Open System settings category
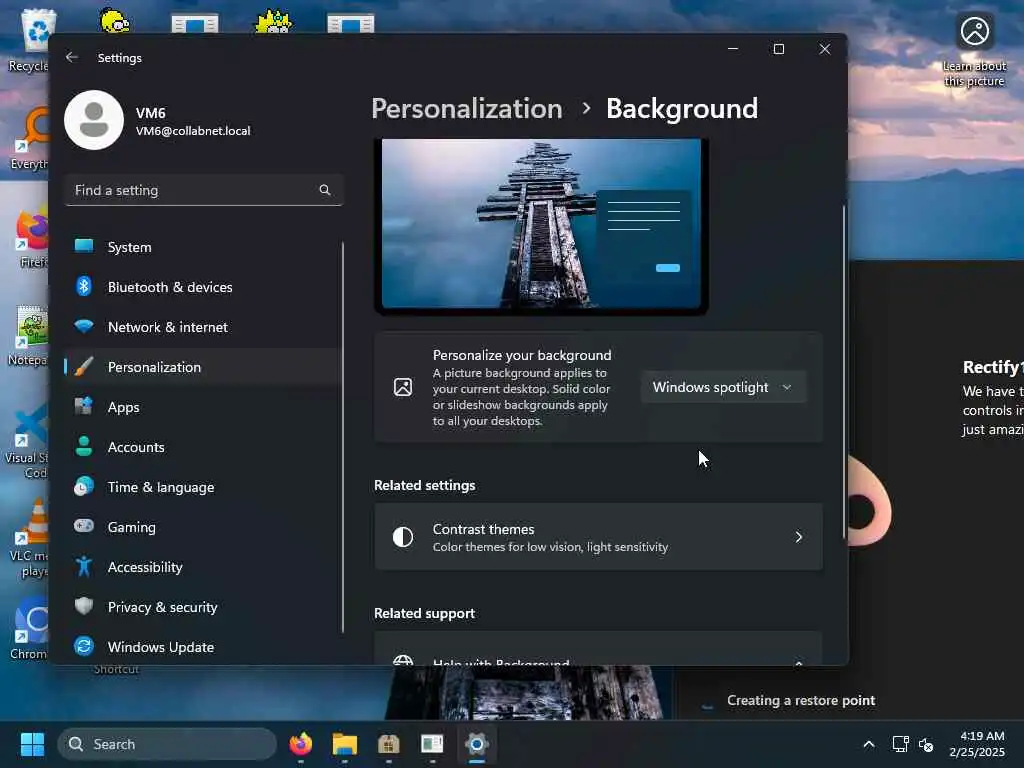Image resolution: width=1024 pixels, height=768 pixels. tap(203, 247)
